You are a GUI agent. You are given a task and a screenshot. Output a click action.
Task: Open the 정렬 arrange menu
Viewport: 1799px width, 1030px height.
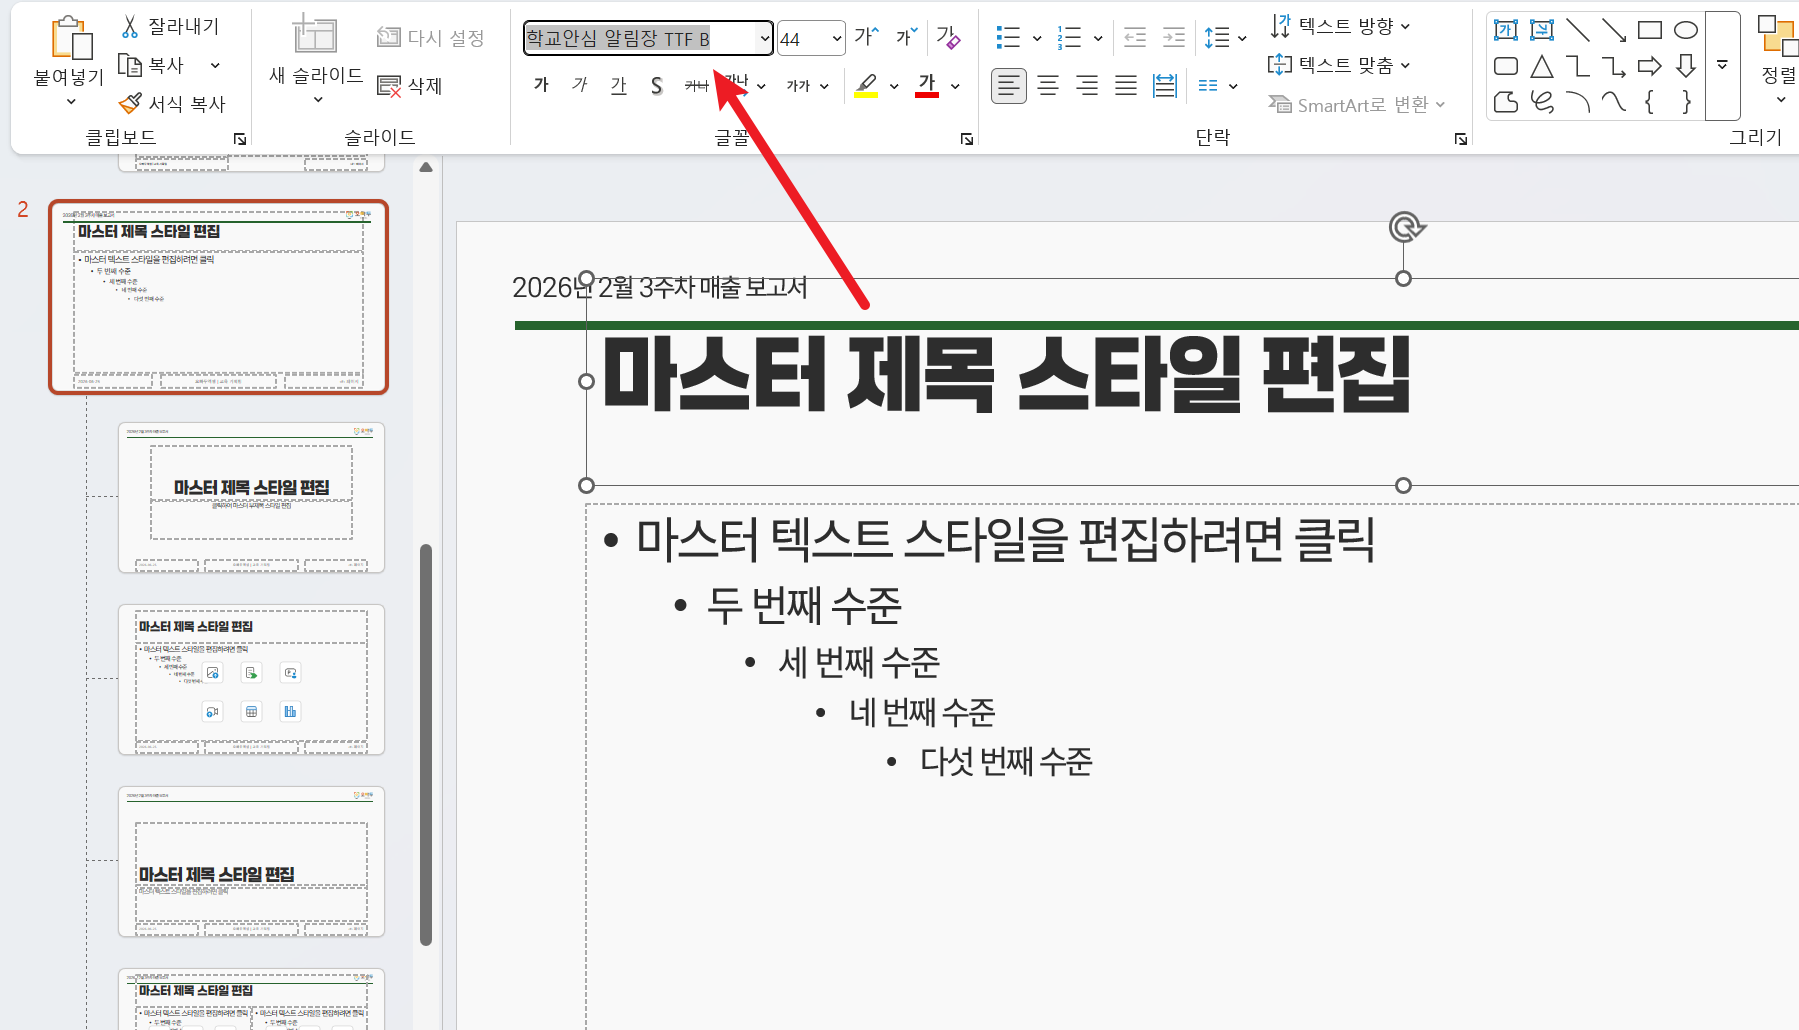pos(1778,60)
